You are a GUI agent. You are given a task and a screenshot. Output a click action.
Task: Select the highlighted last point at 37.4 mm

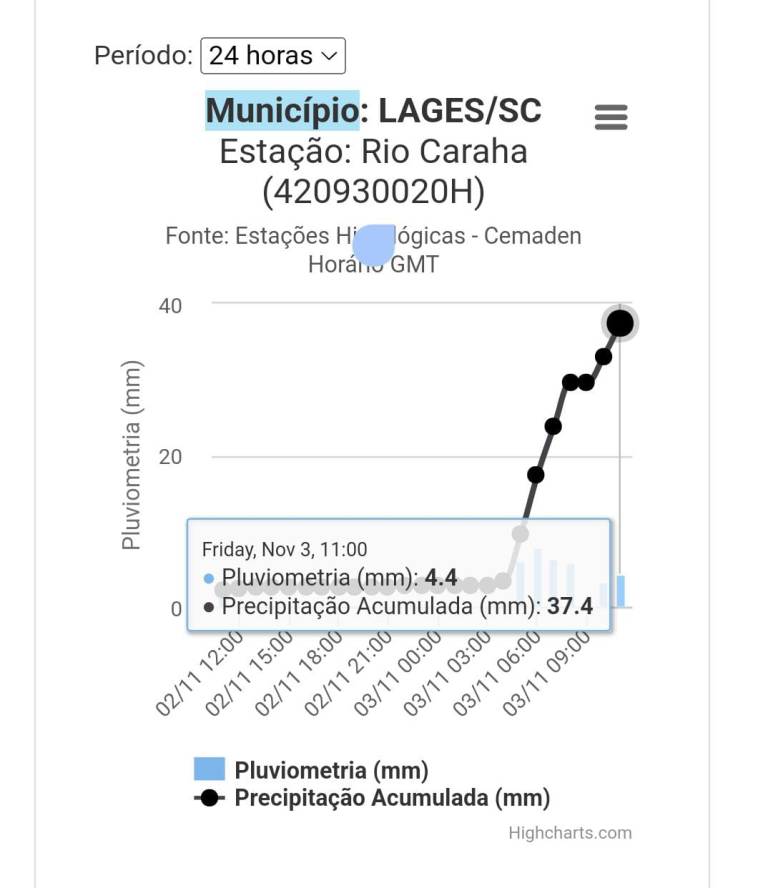point(620,323)
